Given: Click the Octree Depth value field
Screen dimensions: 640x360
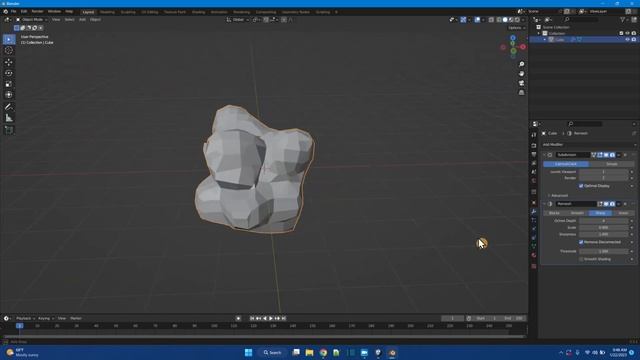Looking at the screenshot, I should pos(603,221).
